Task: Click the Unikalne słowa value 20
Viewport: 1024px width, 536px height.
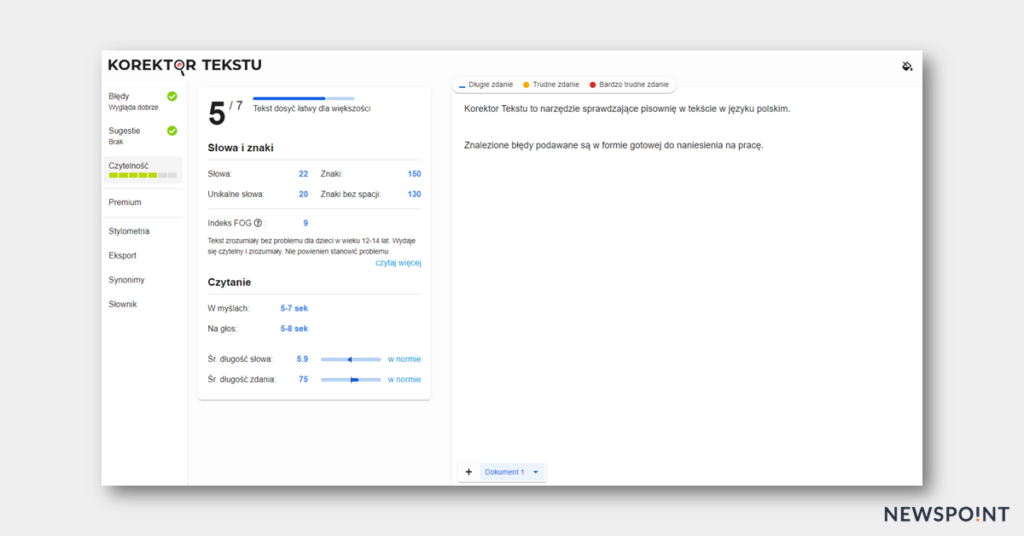Action: pos(303,195)
